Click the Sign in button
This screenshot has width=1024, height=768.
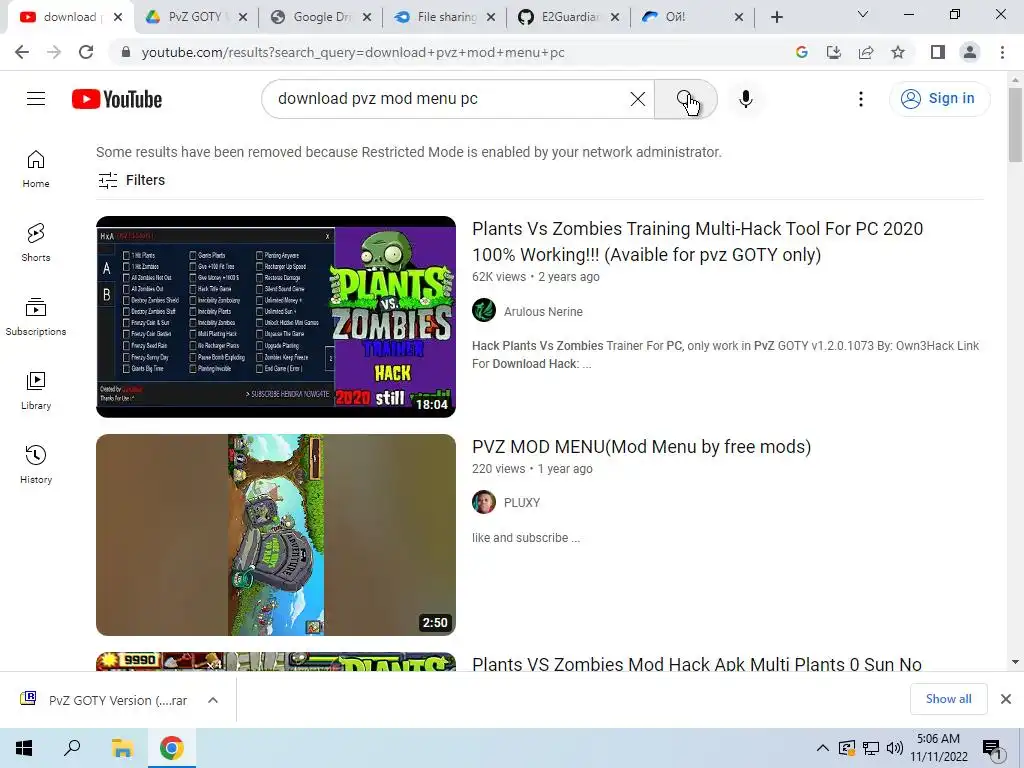pyautogui.click(x=939, y=99)
